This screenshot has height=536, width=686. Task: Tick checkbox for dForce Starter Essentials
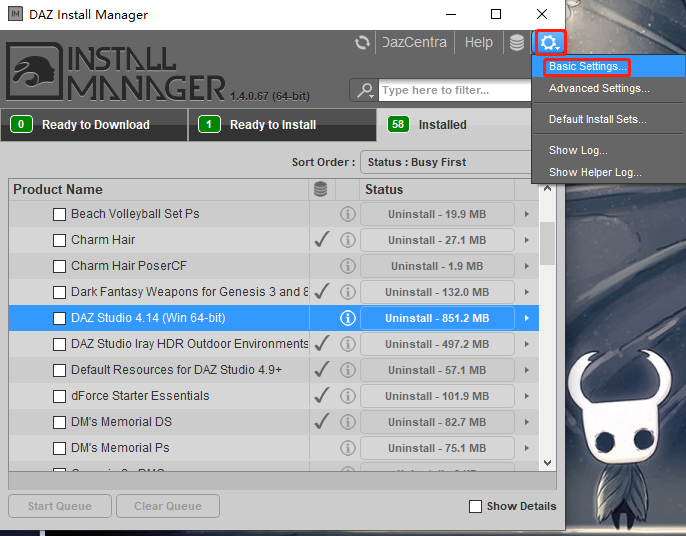60,396
